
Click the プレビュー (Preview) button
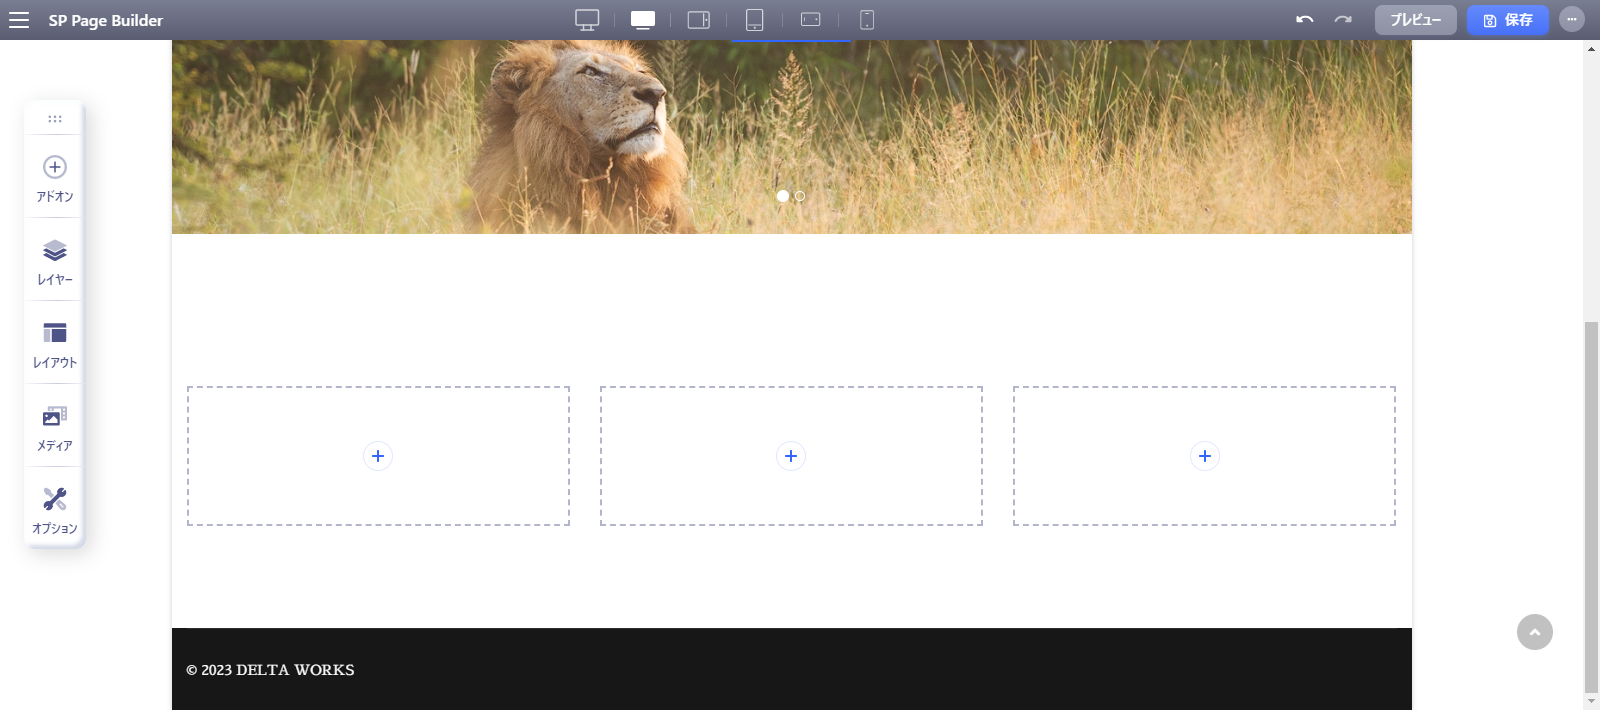tap(1415, 20)
